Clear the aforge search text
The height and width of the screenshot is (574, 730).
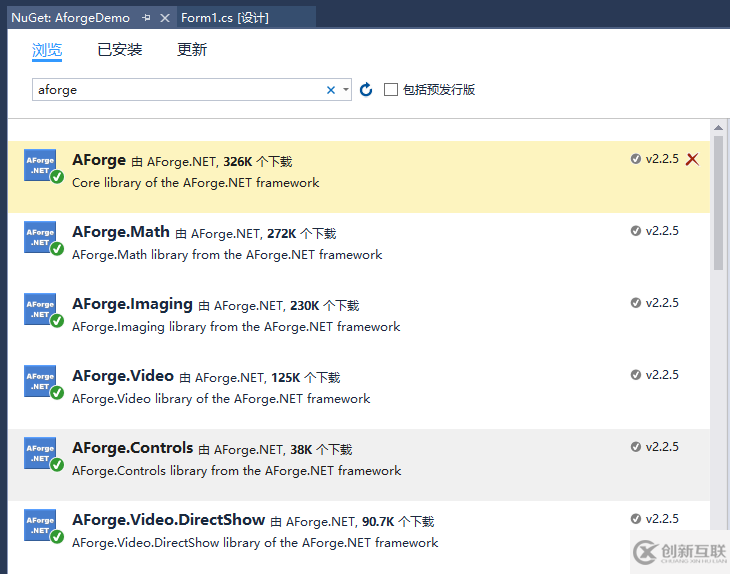coord(331,90)
